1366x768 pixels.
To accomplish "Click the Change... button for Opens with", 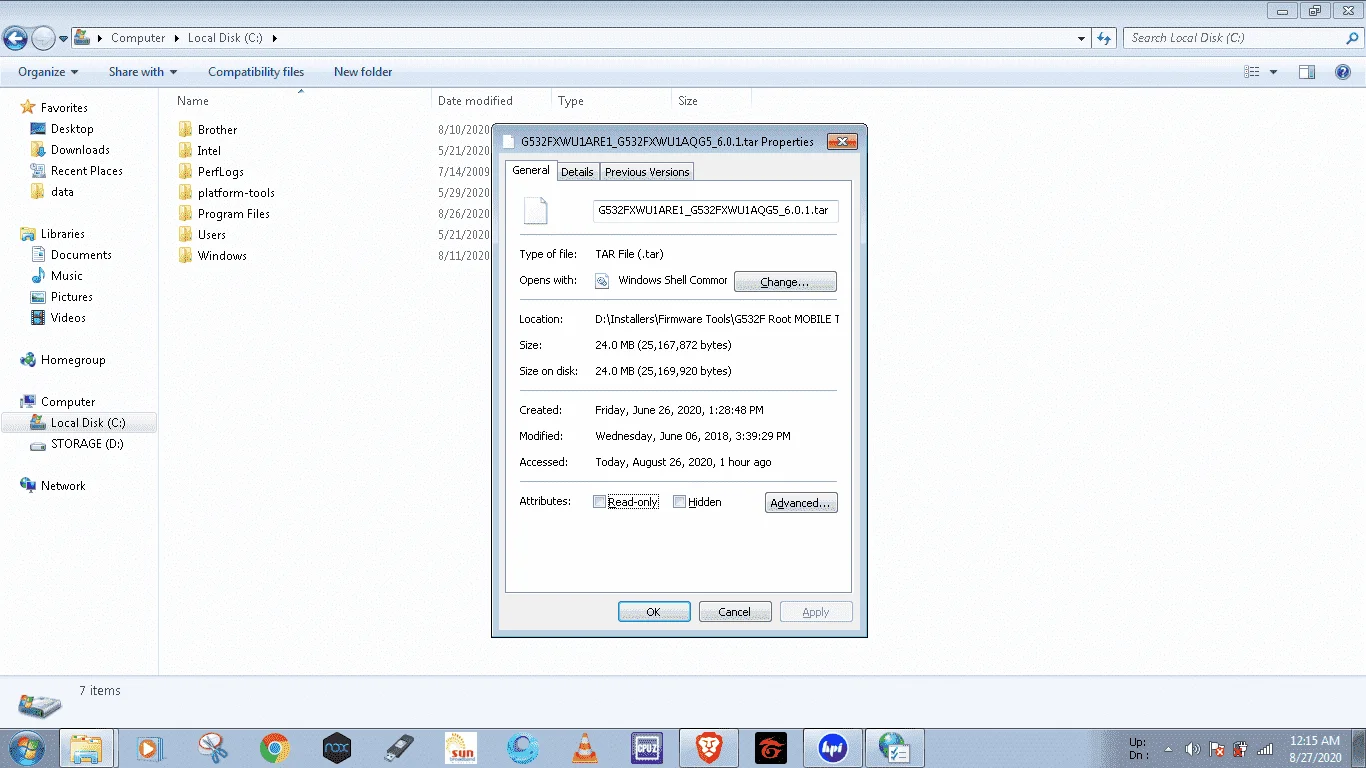I will pos(785,282).
